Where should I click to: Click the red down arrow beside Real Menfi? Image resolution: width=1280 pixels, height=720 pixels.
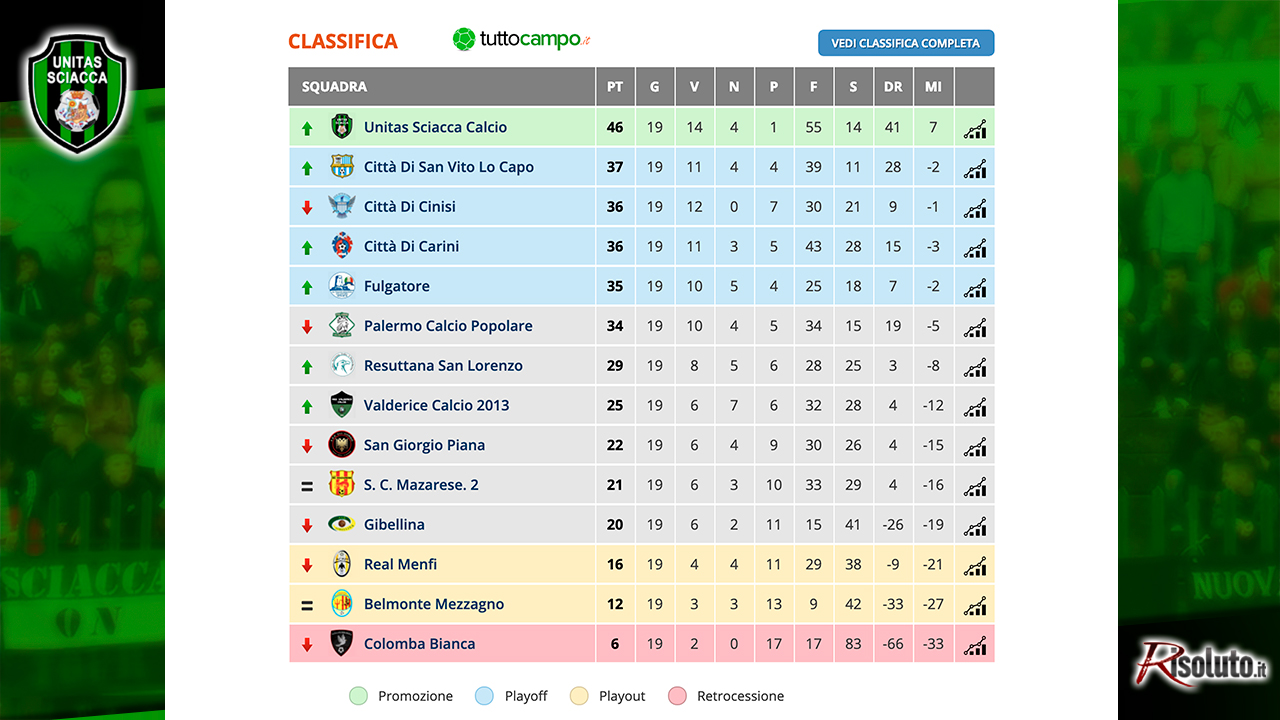307,566
